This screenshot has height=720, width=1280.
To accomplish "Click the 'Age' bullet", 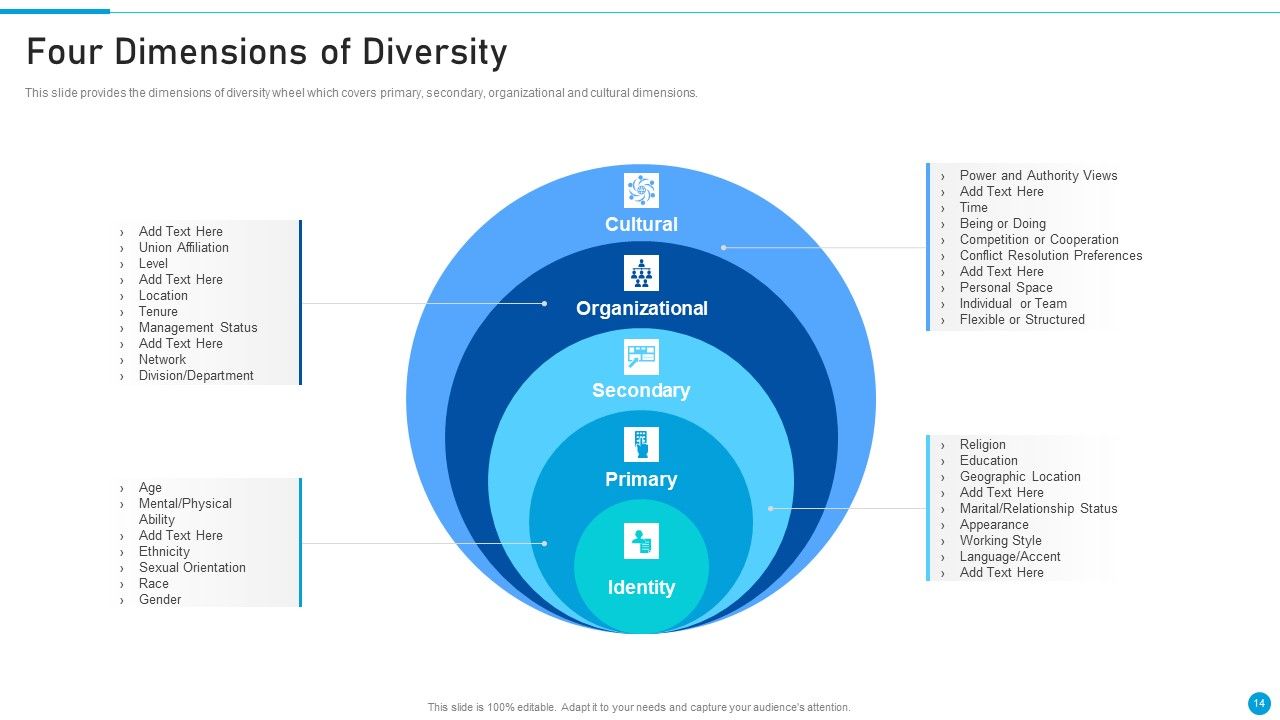I will [150, 488].
